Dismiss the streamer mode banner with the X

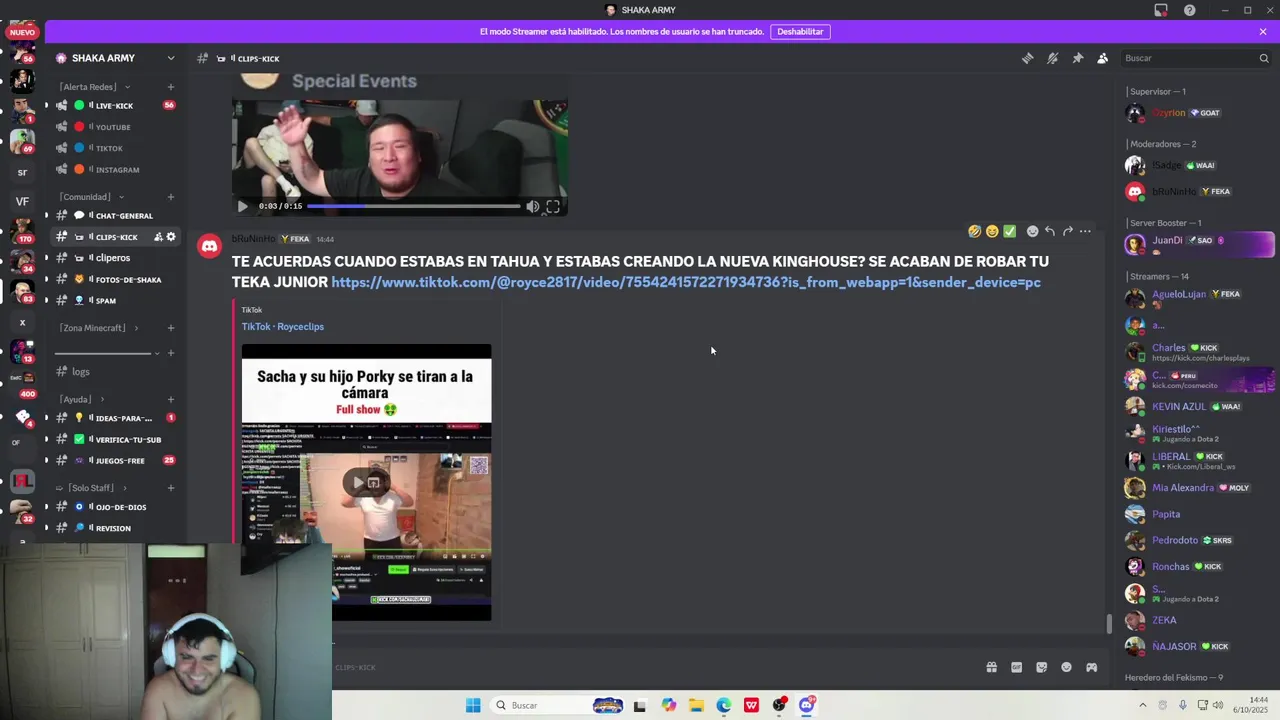pos(1263,31)
